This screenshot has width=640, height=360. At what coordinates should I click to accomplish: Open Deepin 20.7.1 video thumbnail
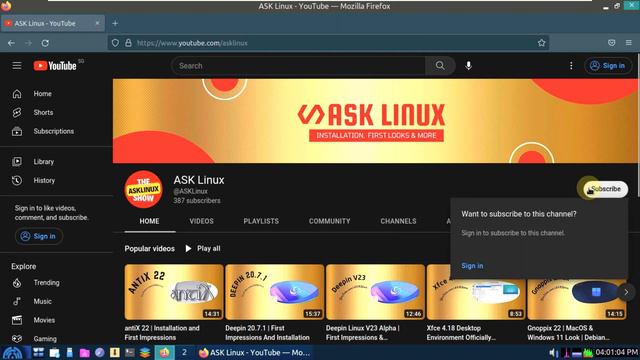pos(275,292)
